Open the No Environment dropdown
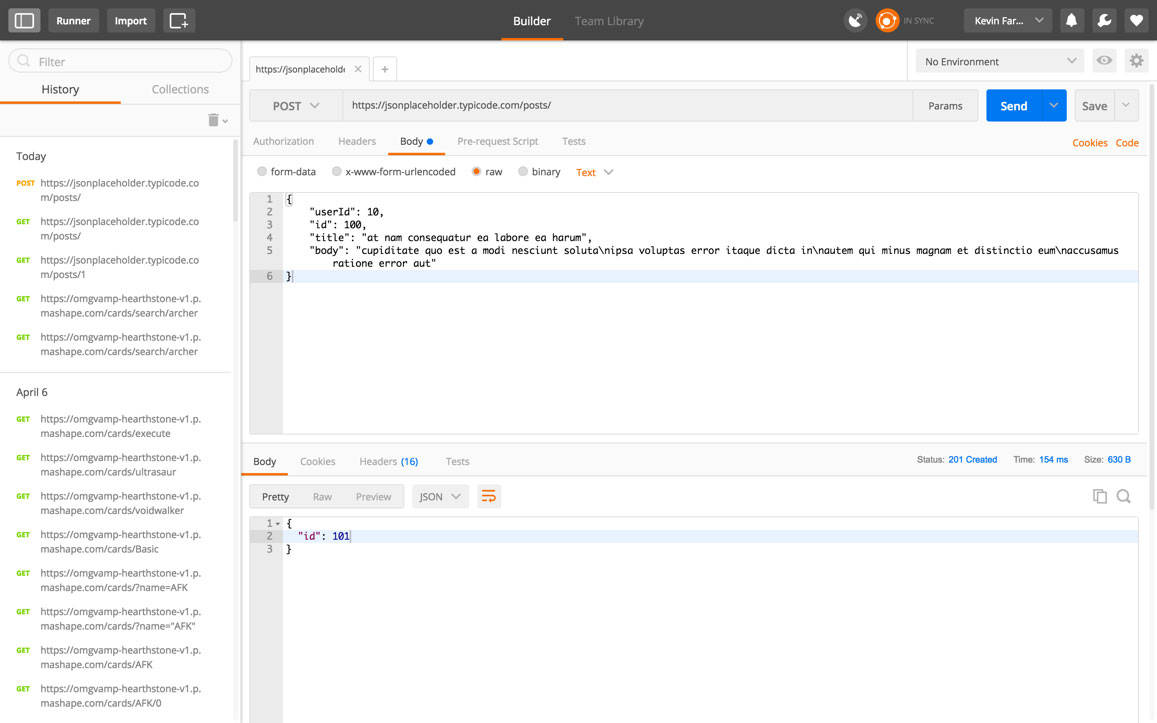The height and width of the screenshot is (723, 1157). click(x=998, y=60)
